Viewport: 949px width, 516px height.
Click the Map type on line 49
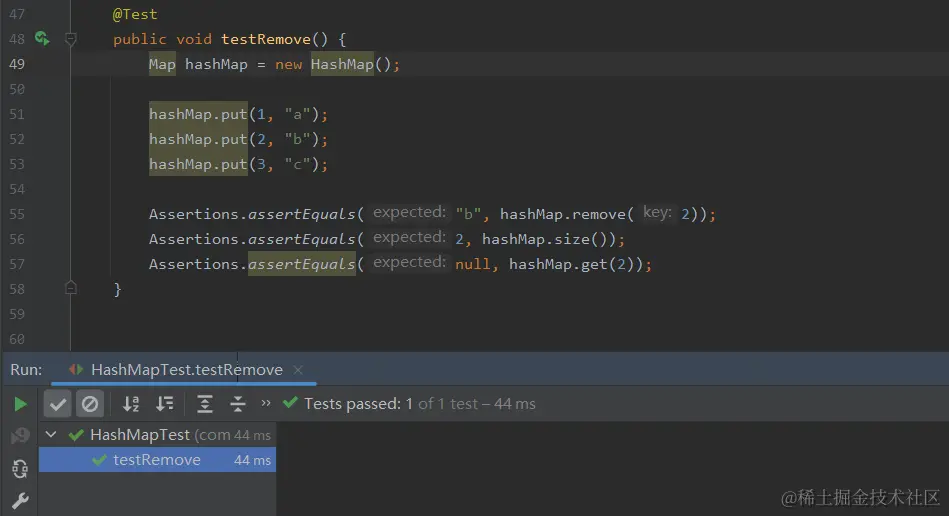click(162, 64)
